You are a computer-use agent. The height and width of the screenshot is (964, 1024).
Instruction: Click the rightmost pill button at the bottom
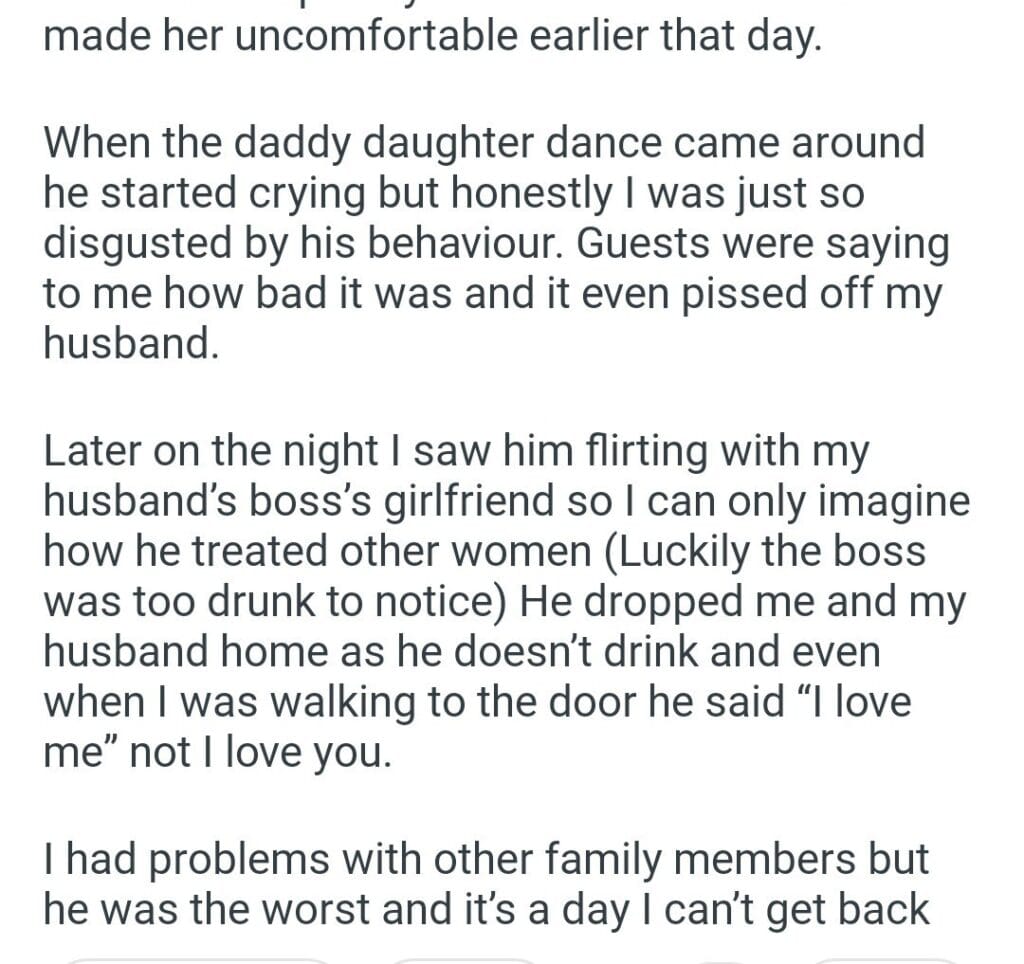coord(885,960)
